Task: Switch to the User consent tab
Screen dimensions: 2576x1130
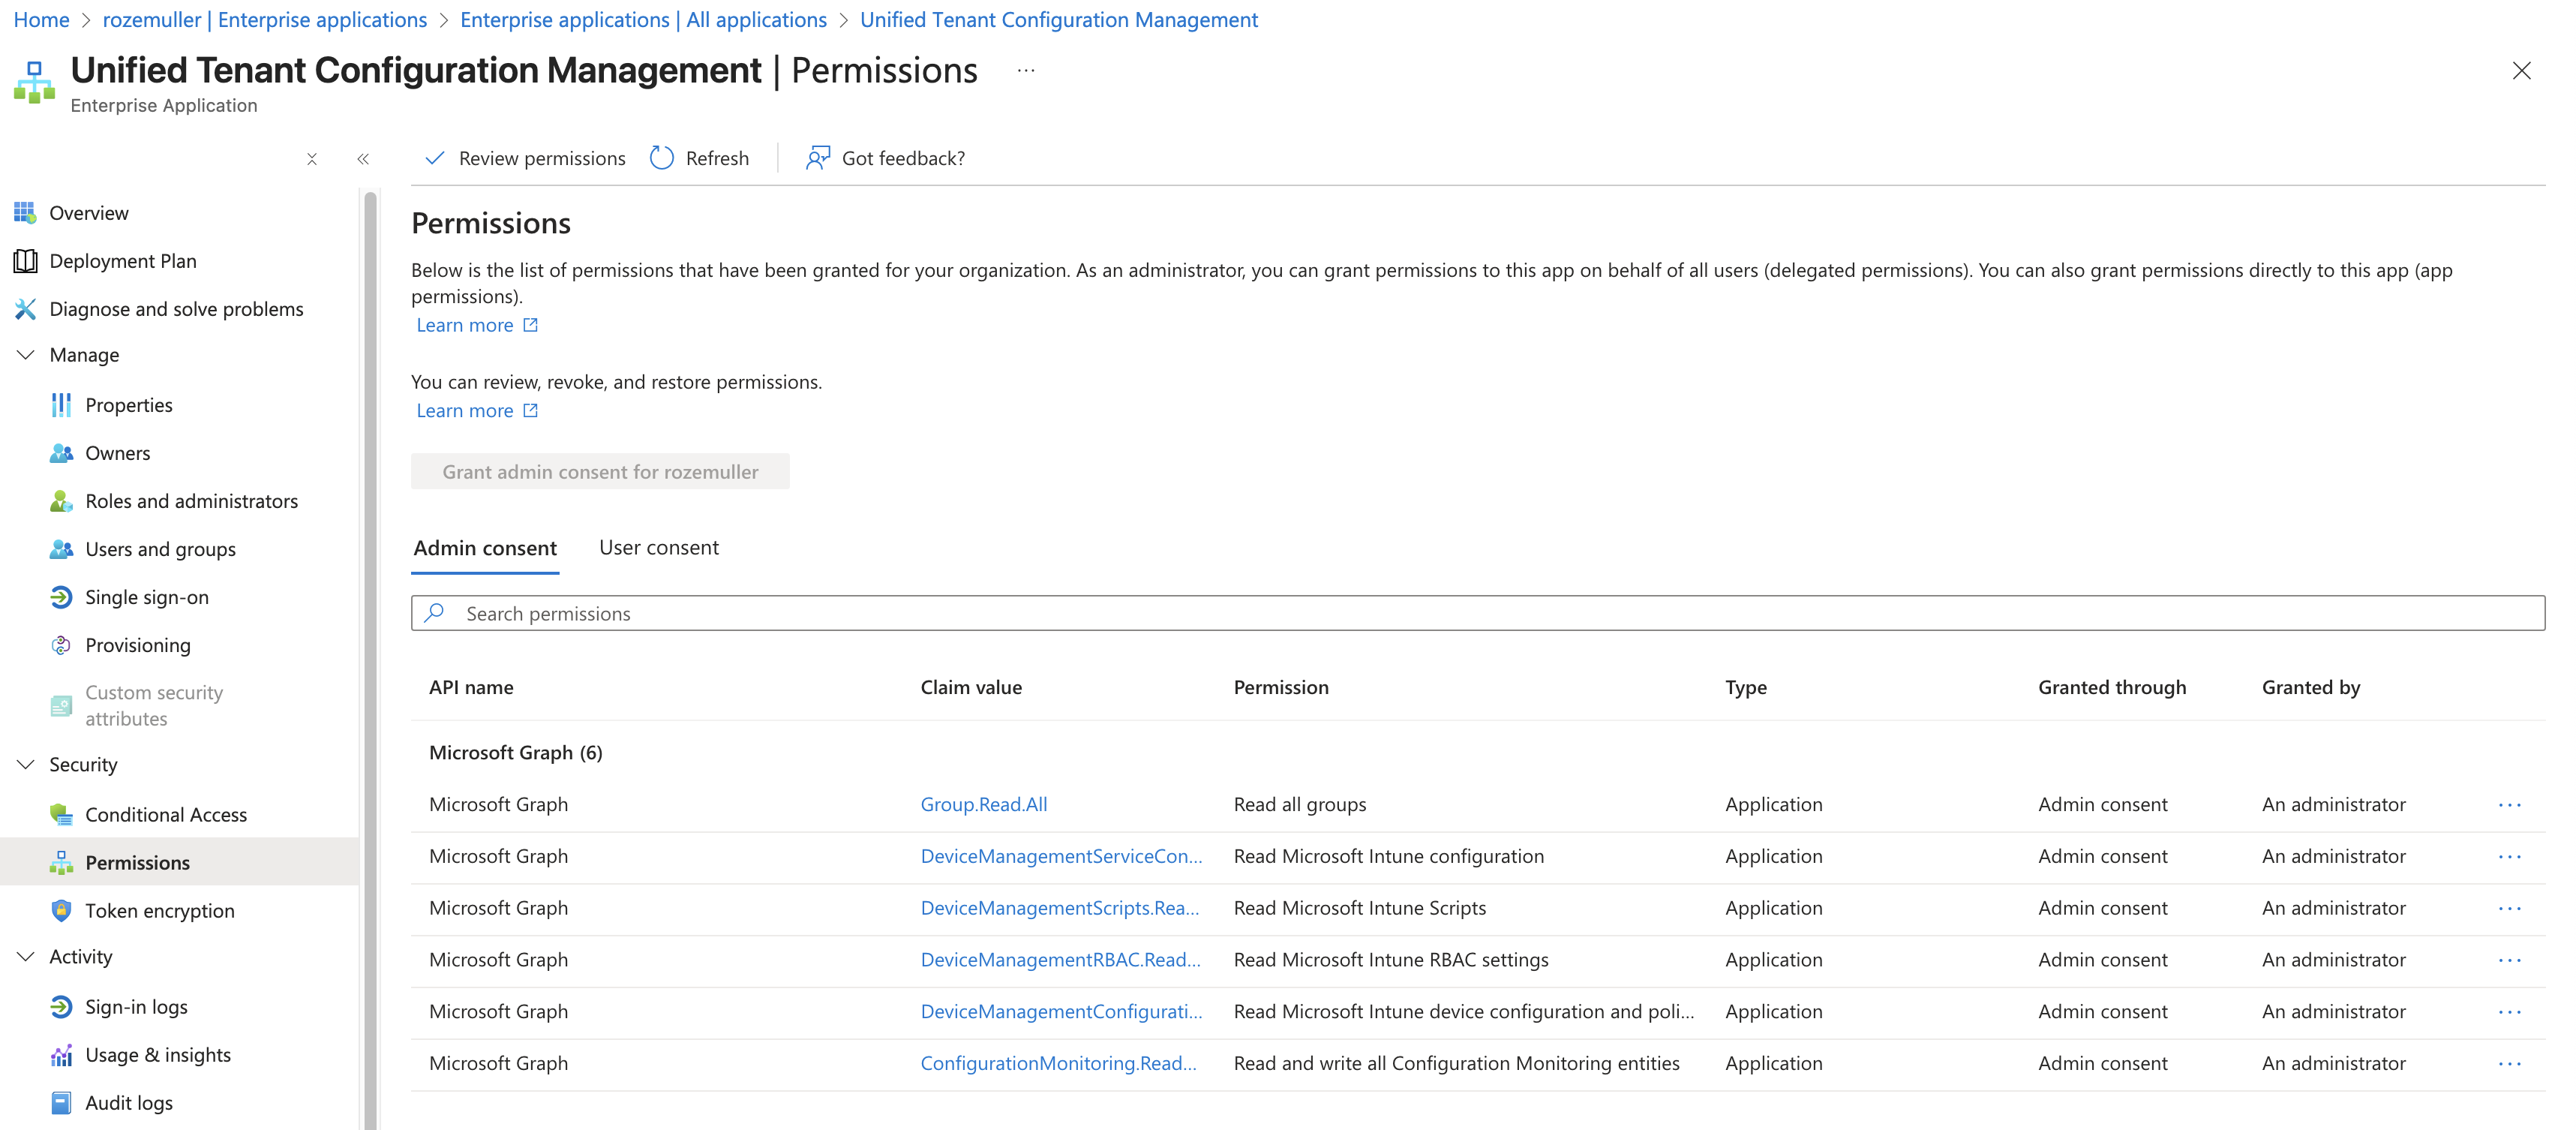Action: [658, 548]
